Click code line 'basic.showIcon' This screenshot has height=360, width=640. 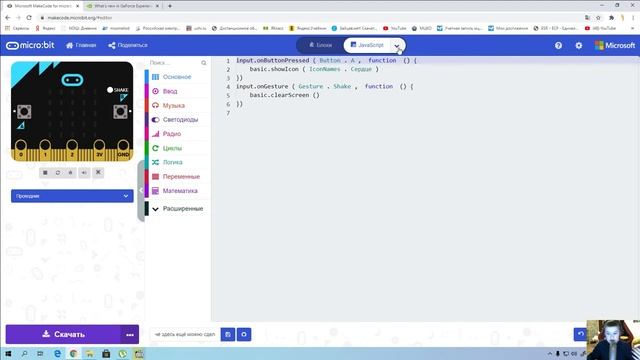(x=314, y=69)
